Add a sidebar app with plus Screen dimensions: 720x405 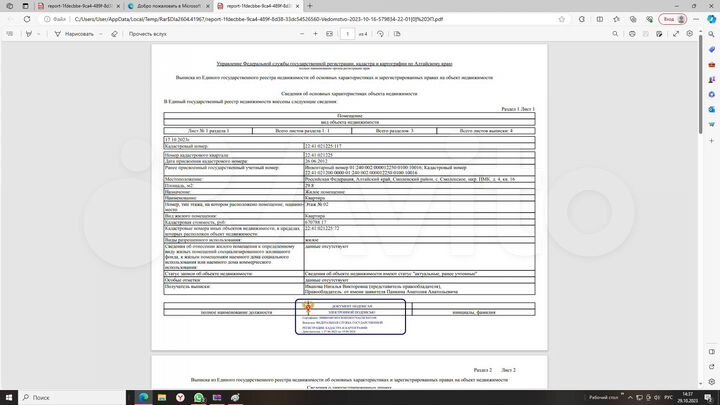pos(712,141)
